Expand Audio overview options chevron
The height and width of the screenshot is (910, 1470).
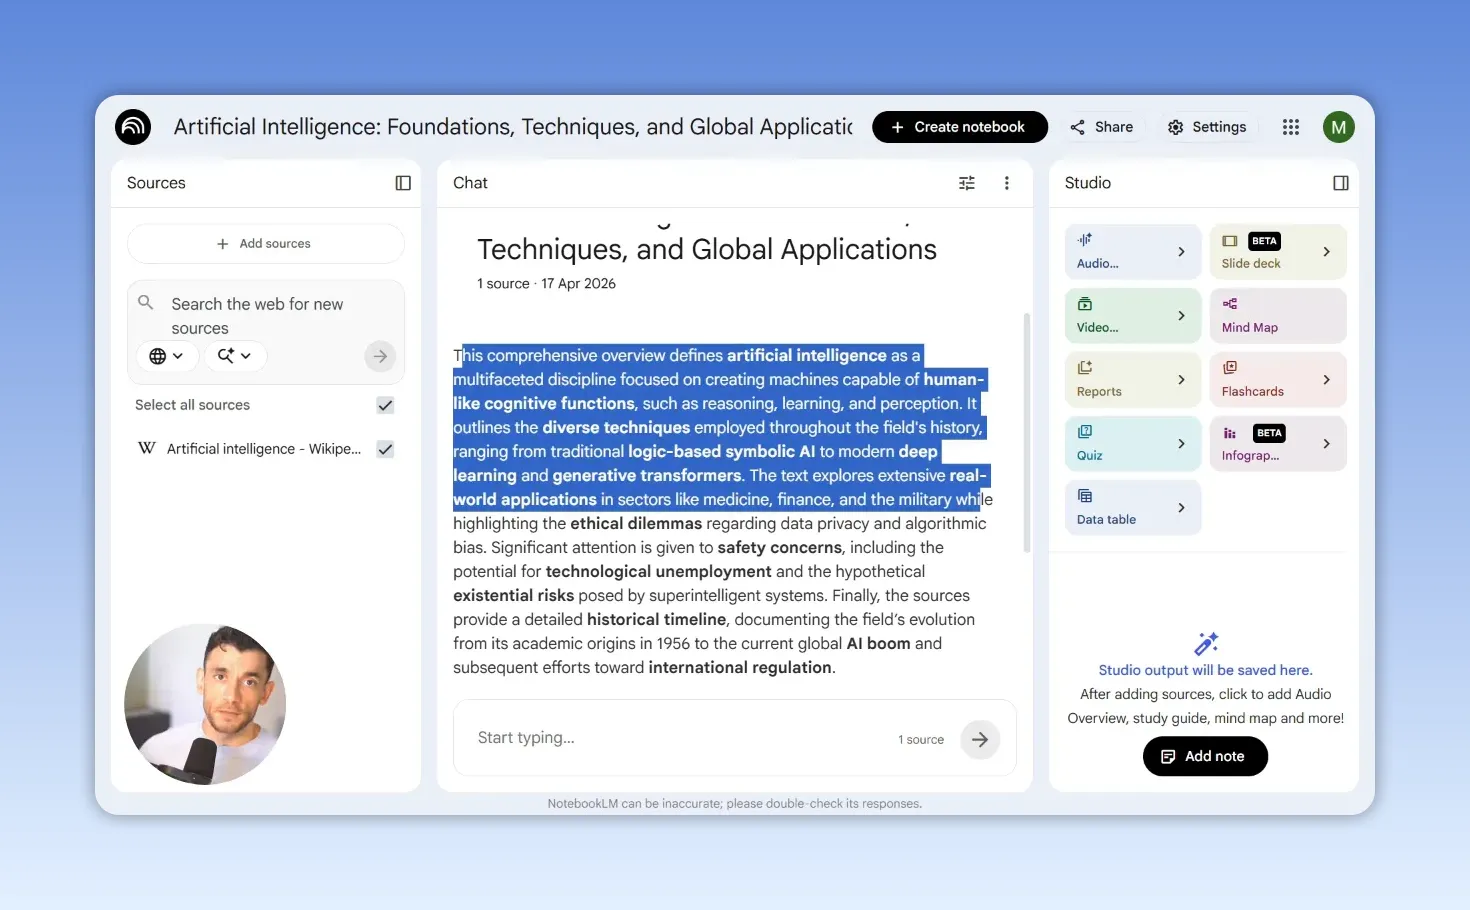pyautogui.click(x=1181, y=252)
